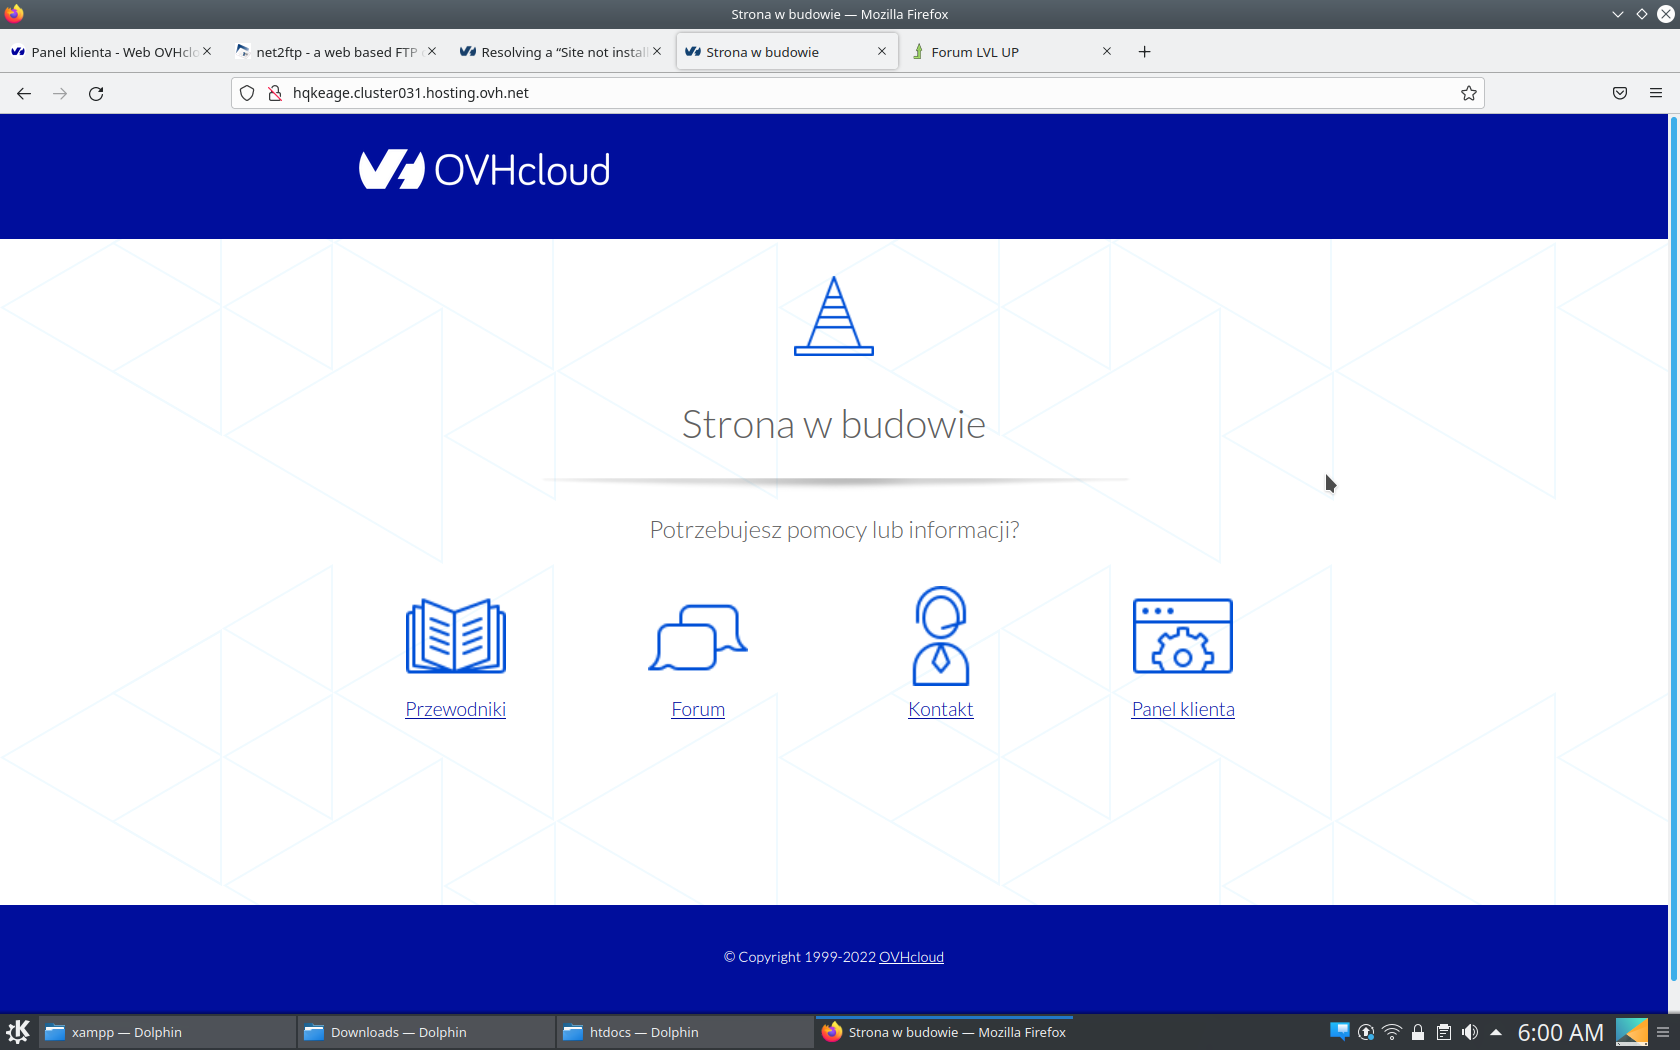
Task: Switch to the net2ftp tab
Action: 335,52
